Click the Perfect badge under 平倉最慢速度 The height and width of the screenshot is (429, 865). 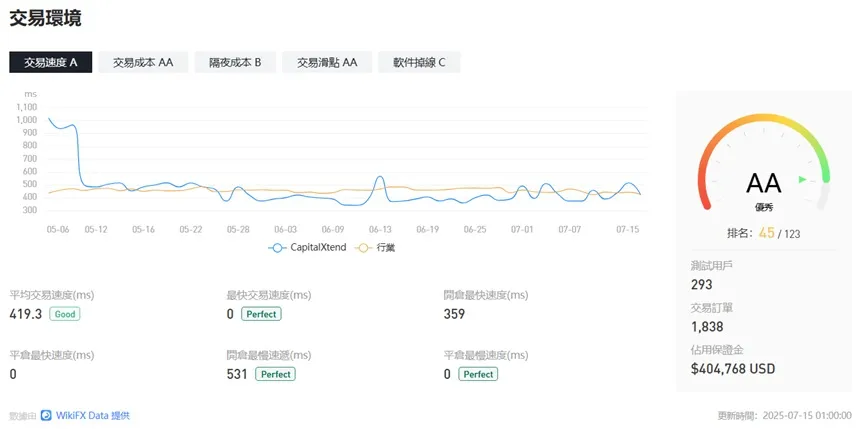(x=478, y=374)
